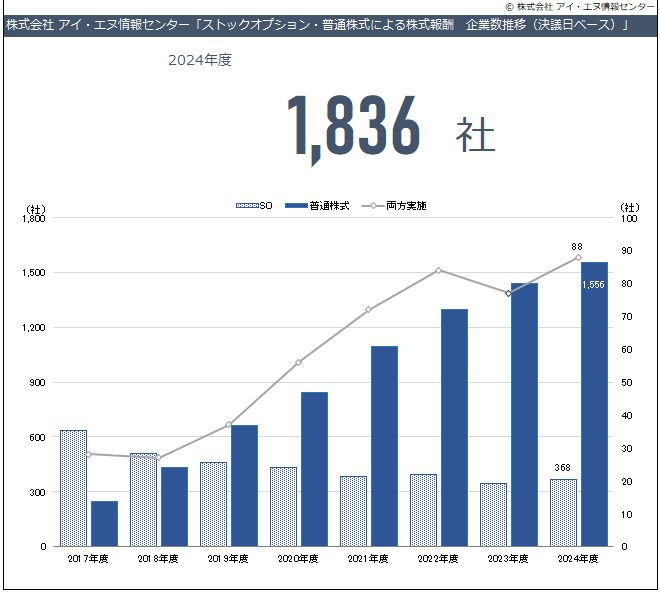The width and height of the screenshot is (660, 592).
Task: Click the 2019年度 x-axis label
Action: point(228,559)
